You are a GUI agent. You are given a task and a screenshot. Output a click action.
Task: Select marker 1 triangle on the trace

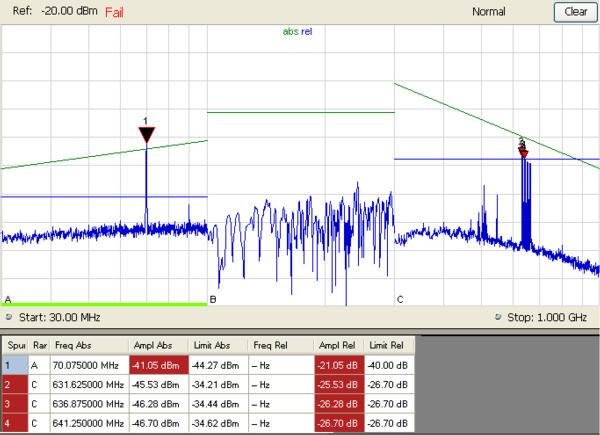(146, 135)
